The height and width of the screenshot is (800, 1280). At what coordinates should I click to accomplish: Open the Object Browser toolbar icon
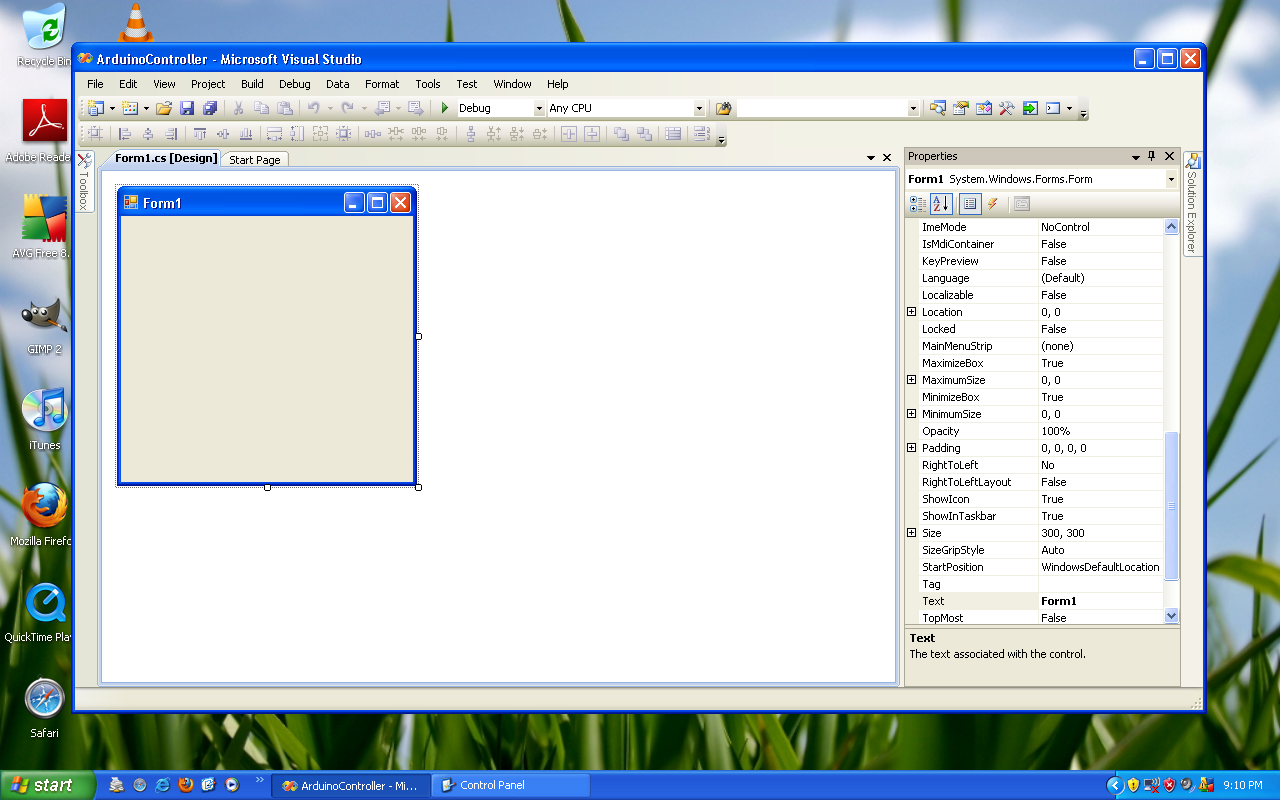click(x=984, y=108)
